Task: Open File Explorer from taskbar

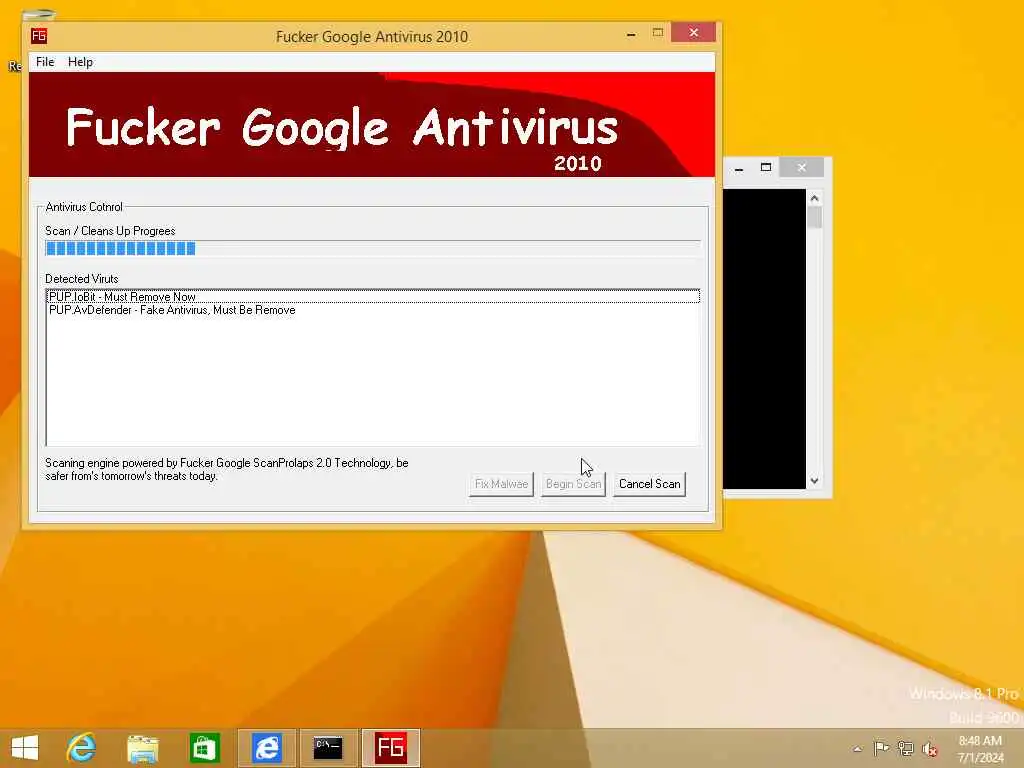Action: pos(143,748)
